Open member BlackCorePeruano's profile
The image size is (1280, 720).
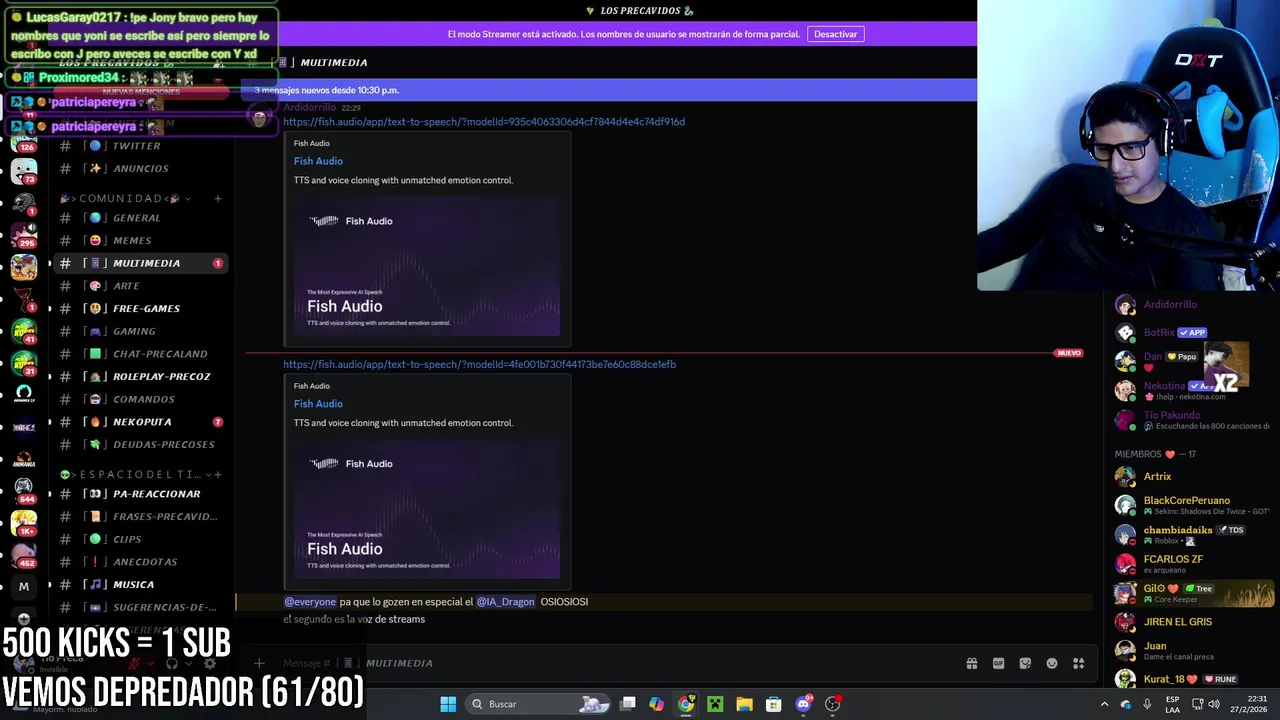point(1192,505)
